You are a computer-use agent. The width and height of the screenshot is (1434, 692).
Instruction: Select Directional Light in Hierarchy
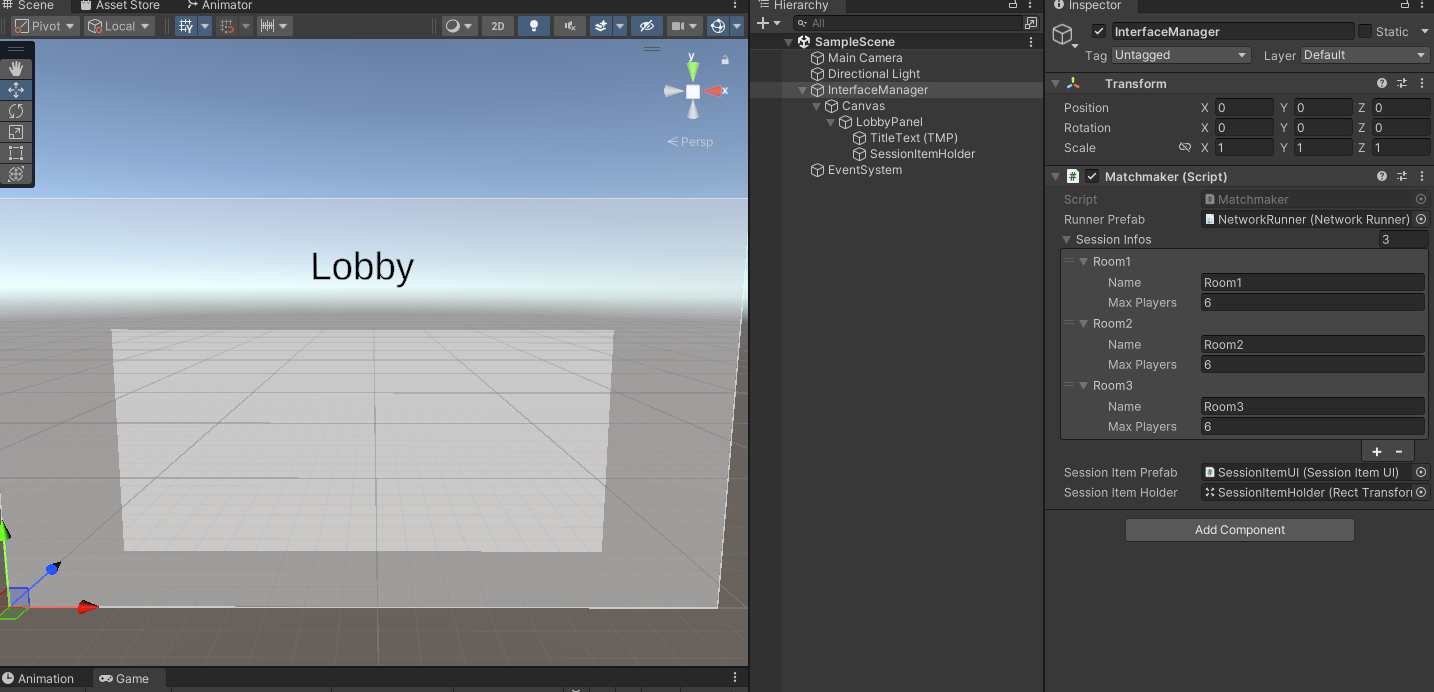874,74
